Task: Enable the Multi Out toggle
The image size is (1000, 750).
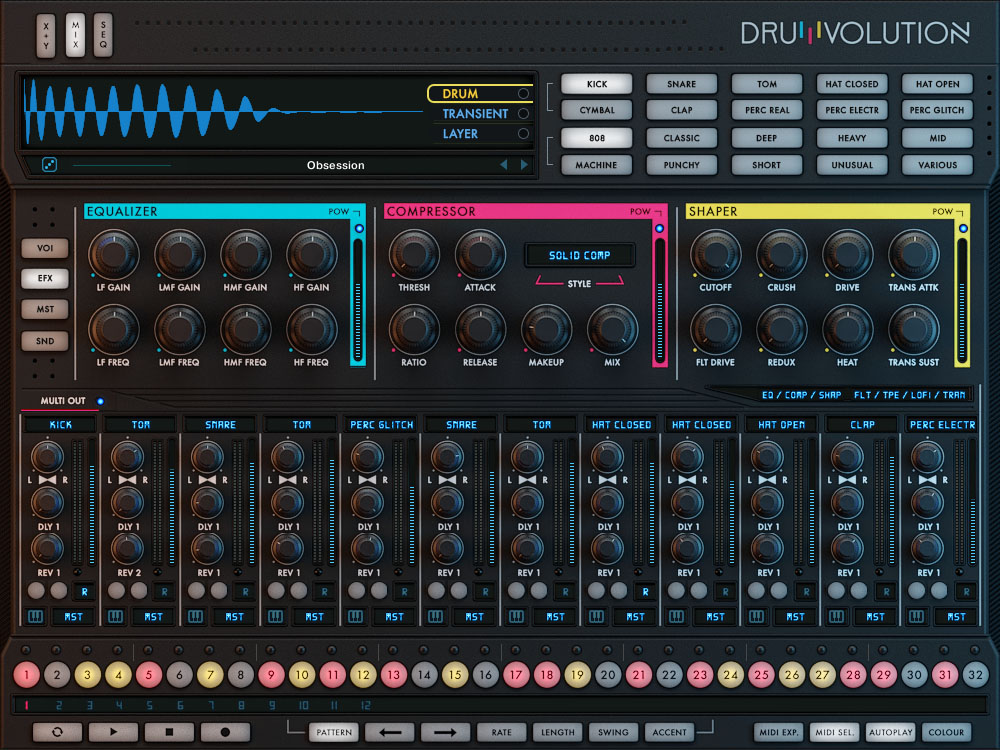Action: [100, 402]
